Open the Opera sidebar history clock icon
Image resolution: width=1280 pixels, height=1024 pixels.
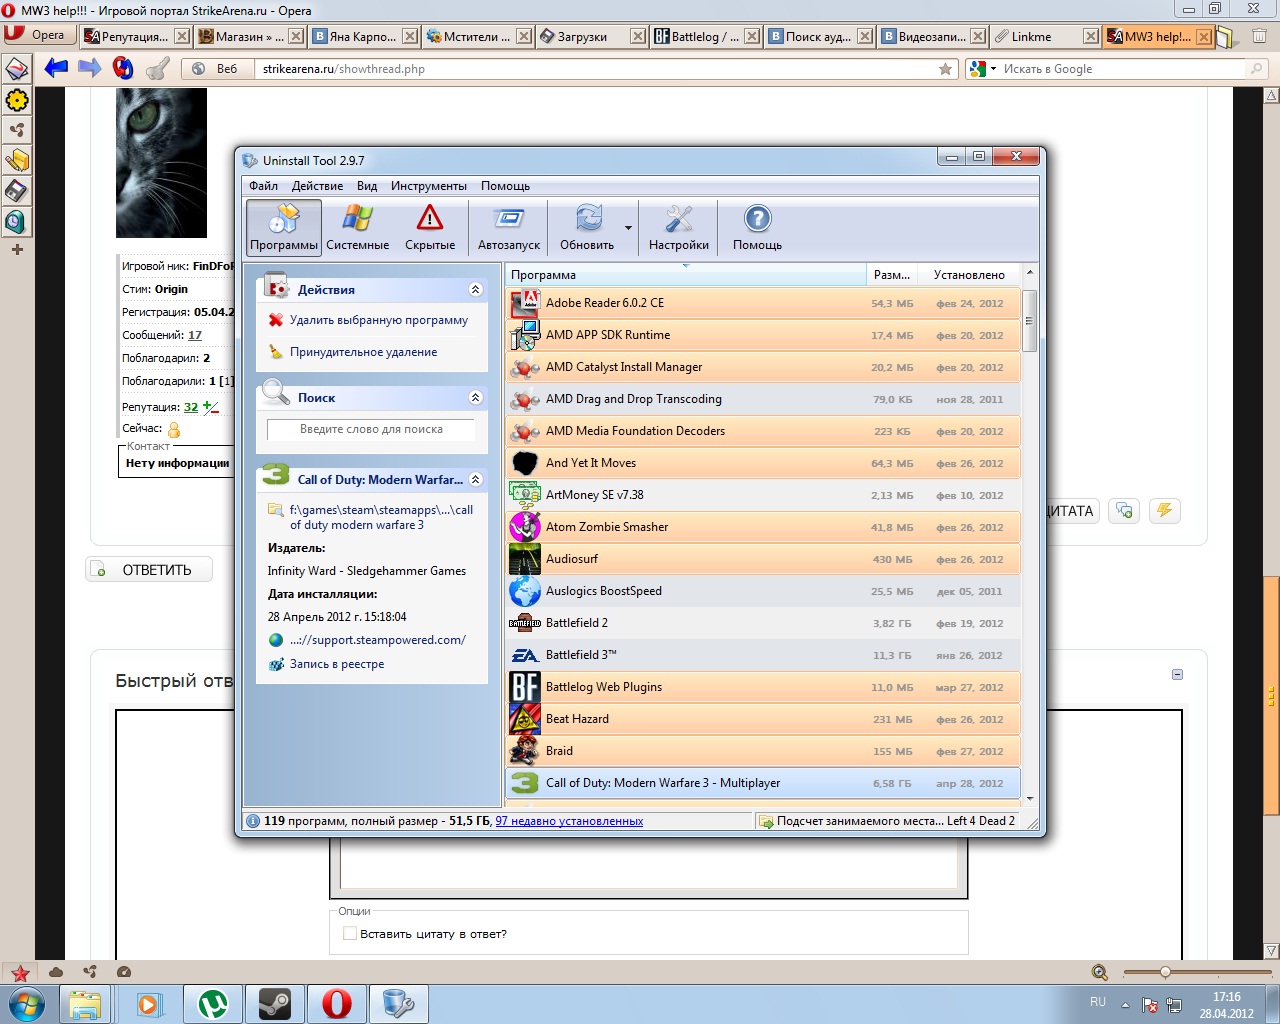click(17, 221)
